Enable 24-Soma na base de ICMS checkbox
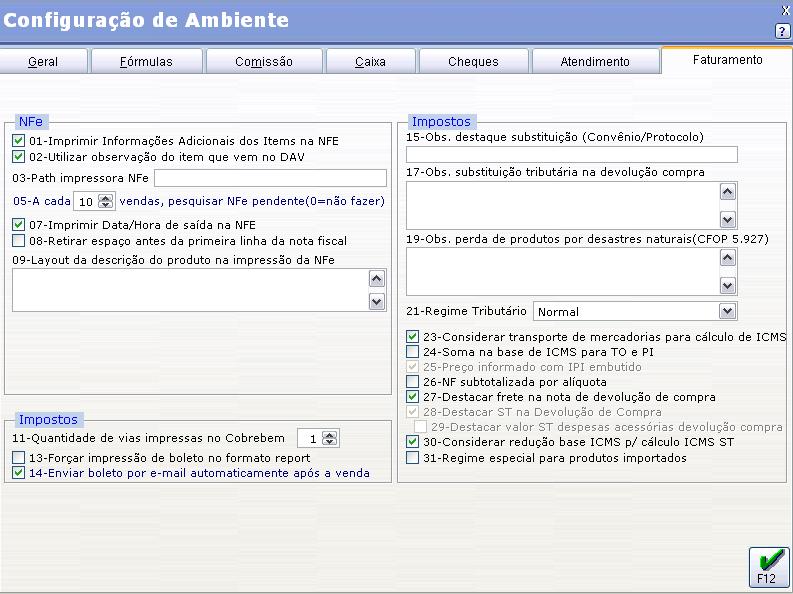793x594 pixels. (413, 352)
